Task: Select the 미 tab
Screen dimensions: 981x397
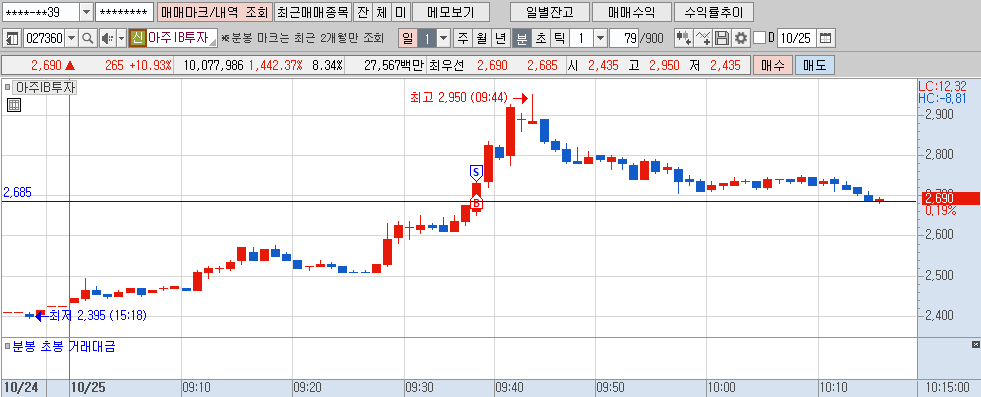Action: tap(400, 12)
